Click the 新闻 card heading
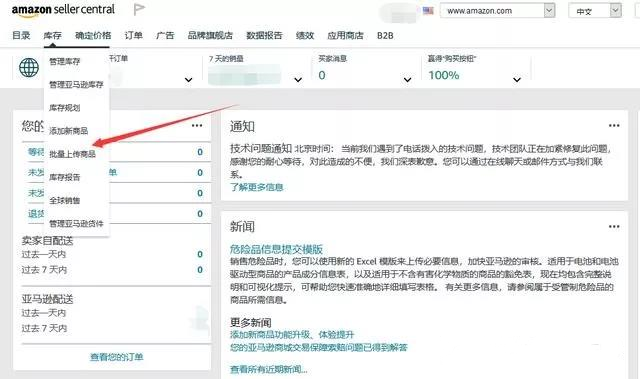This screenshot has width=640, height=379. pyautogui.click(x=242, y=227)
